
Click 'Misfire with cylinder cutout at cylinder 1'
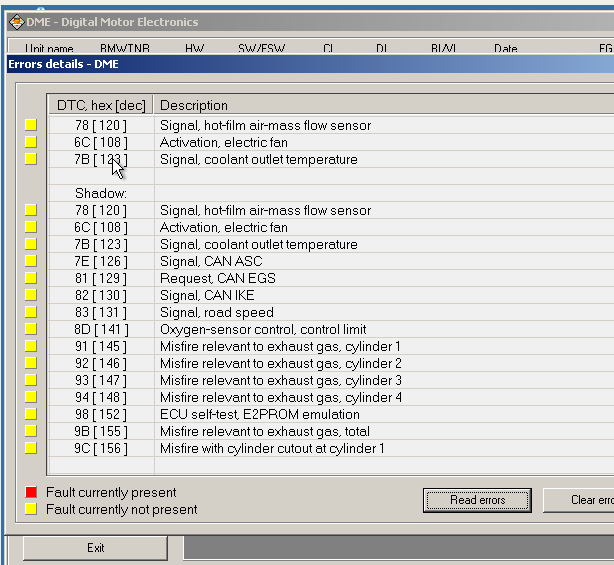[x=272, y=448]
